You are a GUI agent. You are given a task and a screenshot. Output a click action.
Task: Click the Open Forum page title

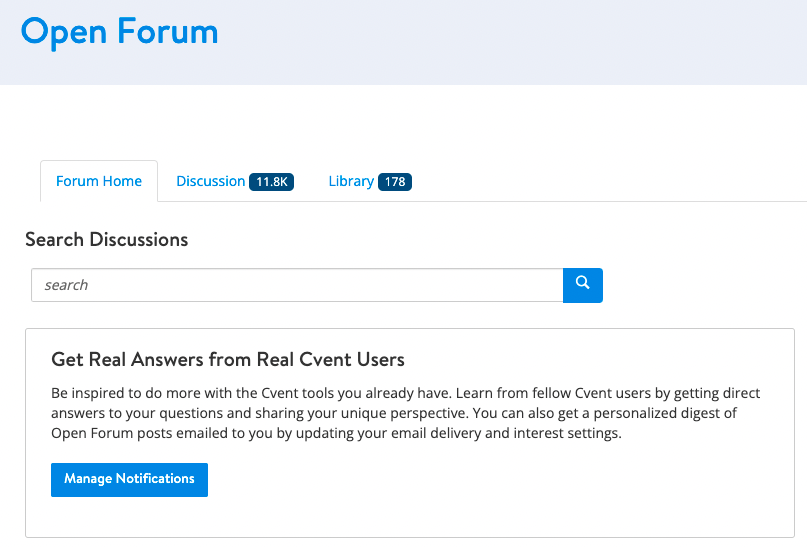(x=119, y=32)
